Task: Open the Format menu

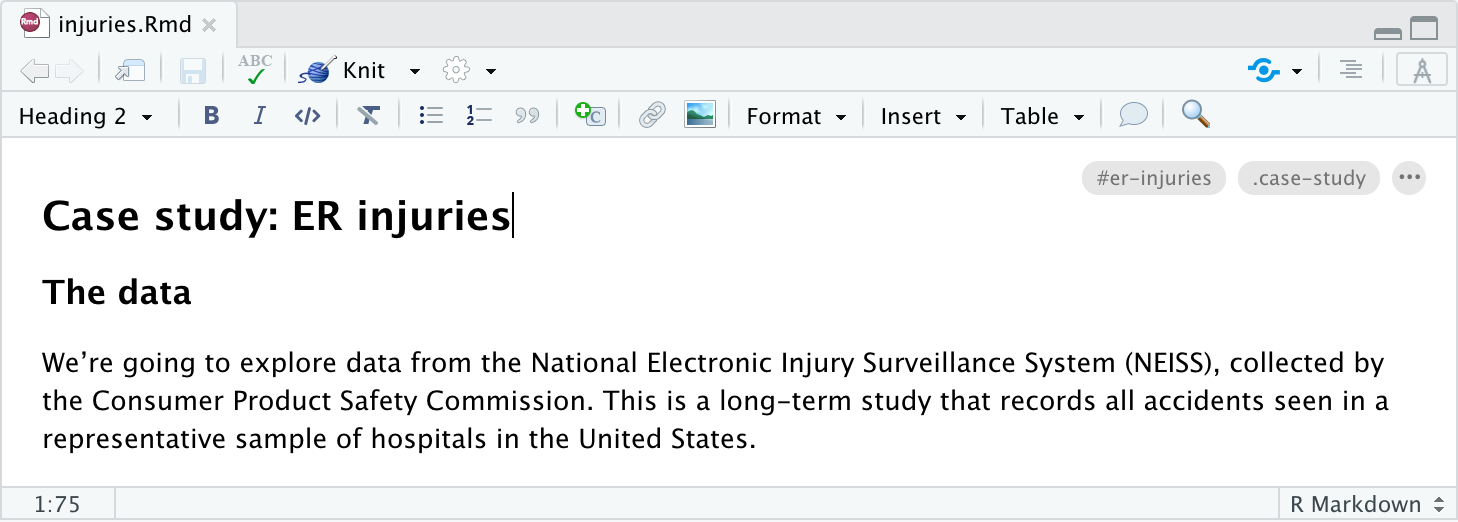Action: (796, 116)
